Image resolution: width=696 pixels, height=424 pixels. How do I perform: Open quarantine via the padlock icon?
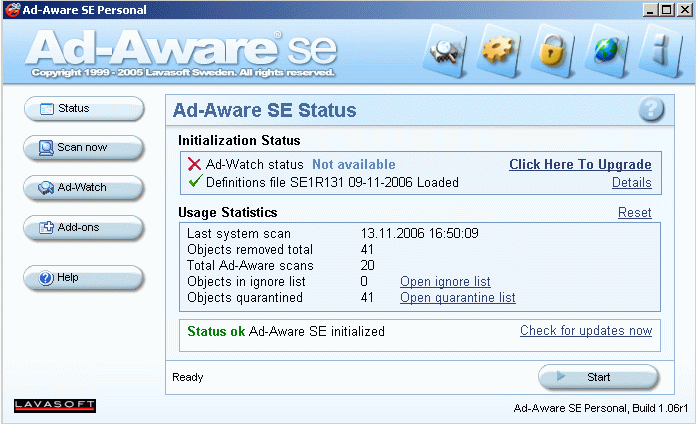click(552, 51)
